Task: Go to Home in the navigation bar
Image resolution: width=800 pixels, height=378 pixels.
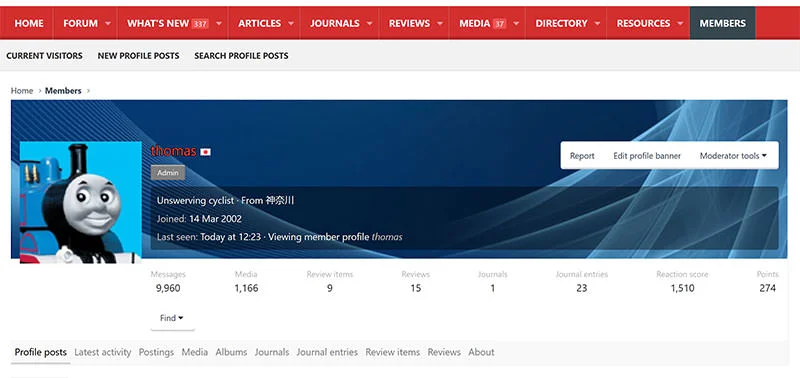Action: [29, 23]
